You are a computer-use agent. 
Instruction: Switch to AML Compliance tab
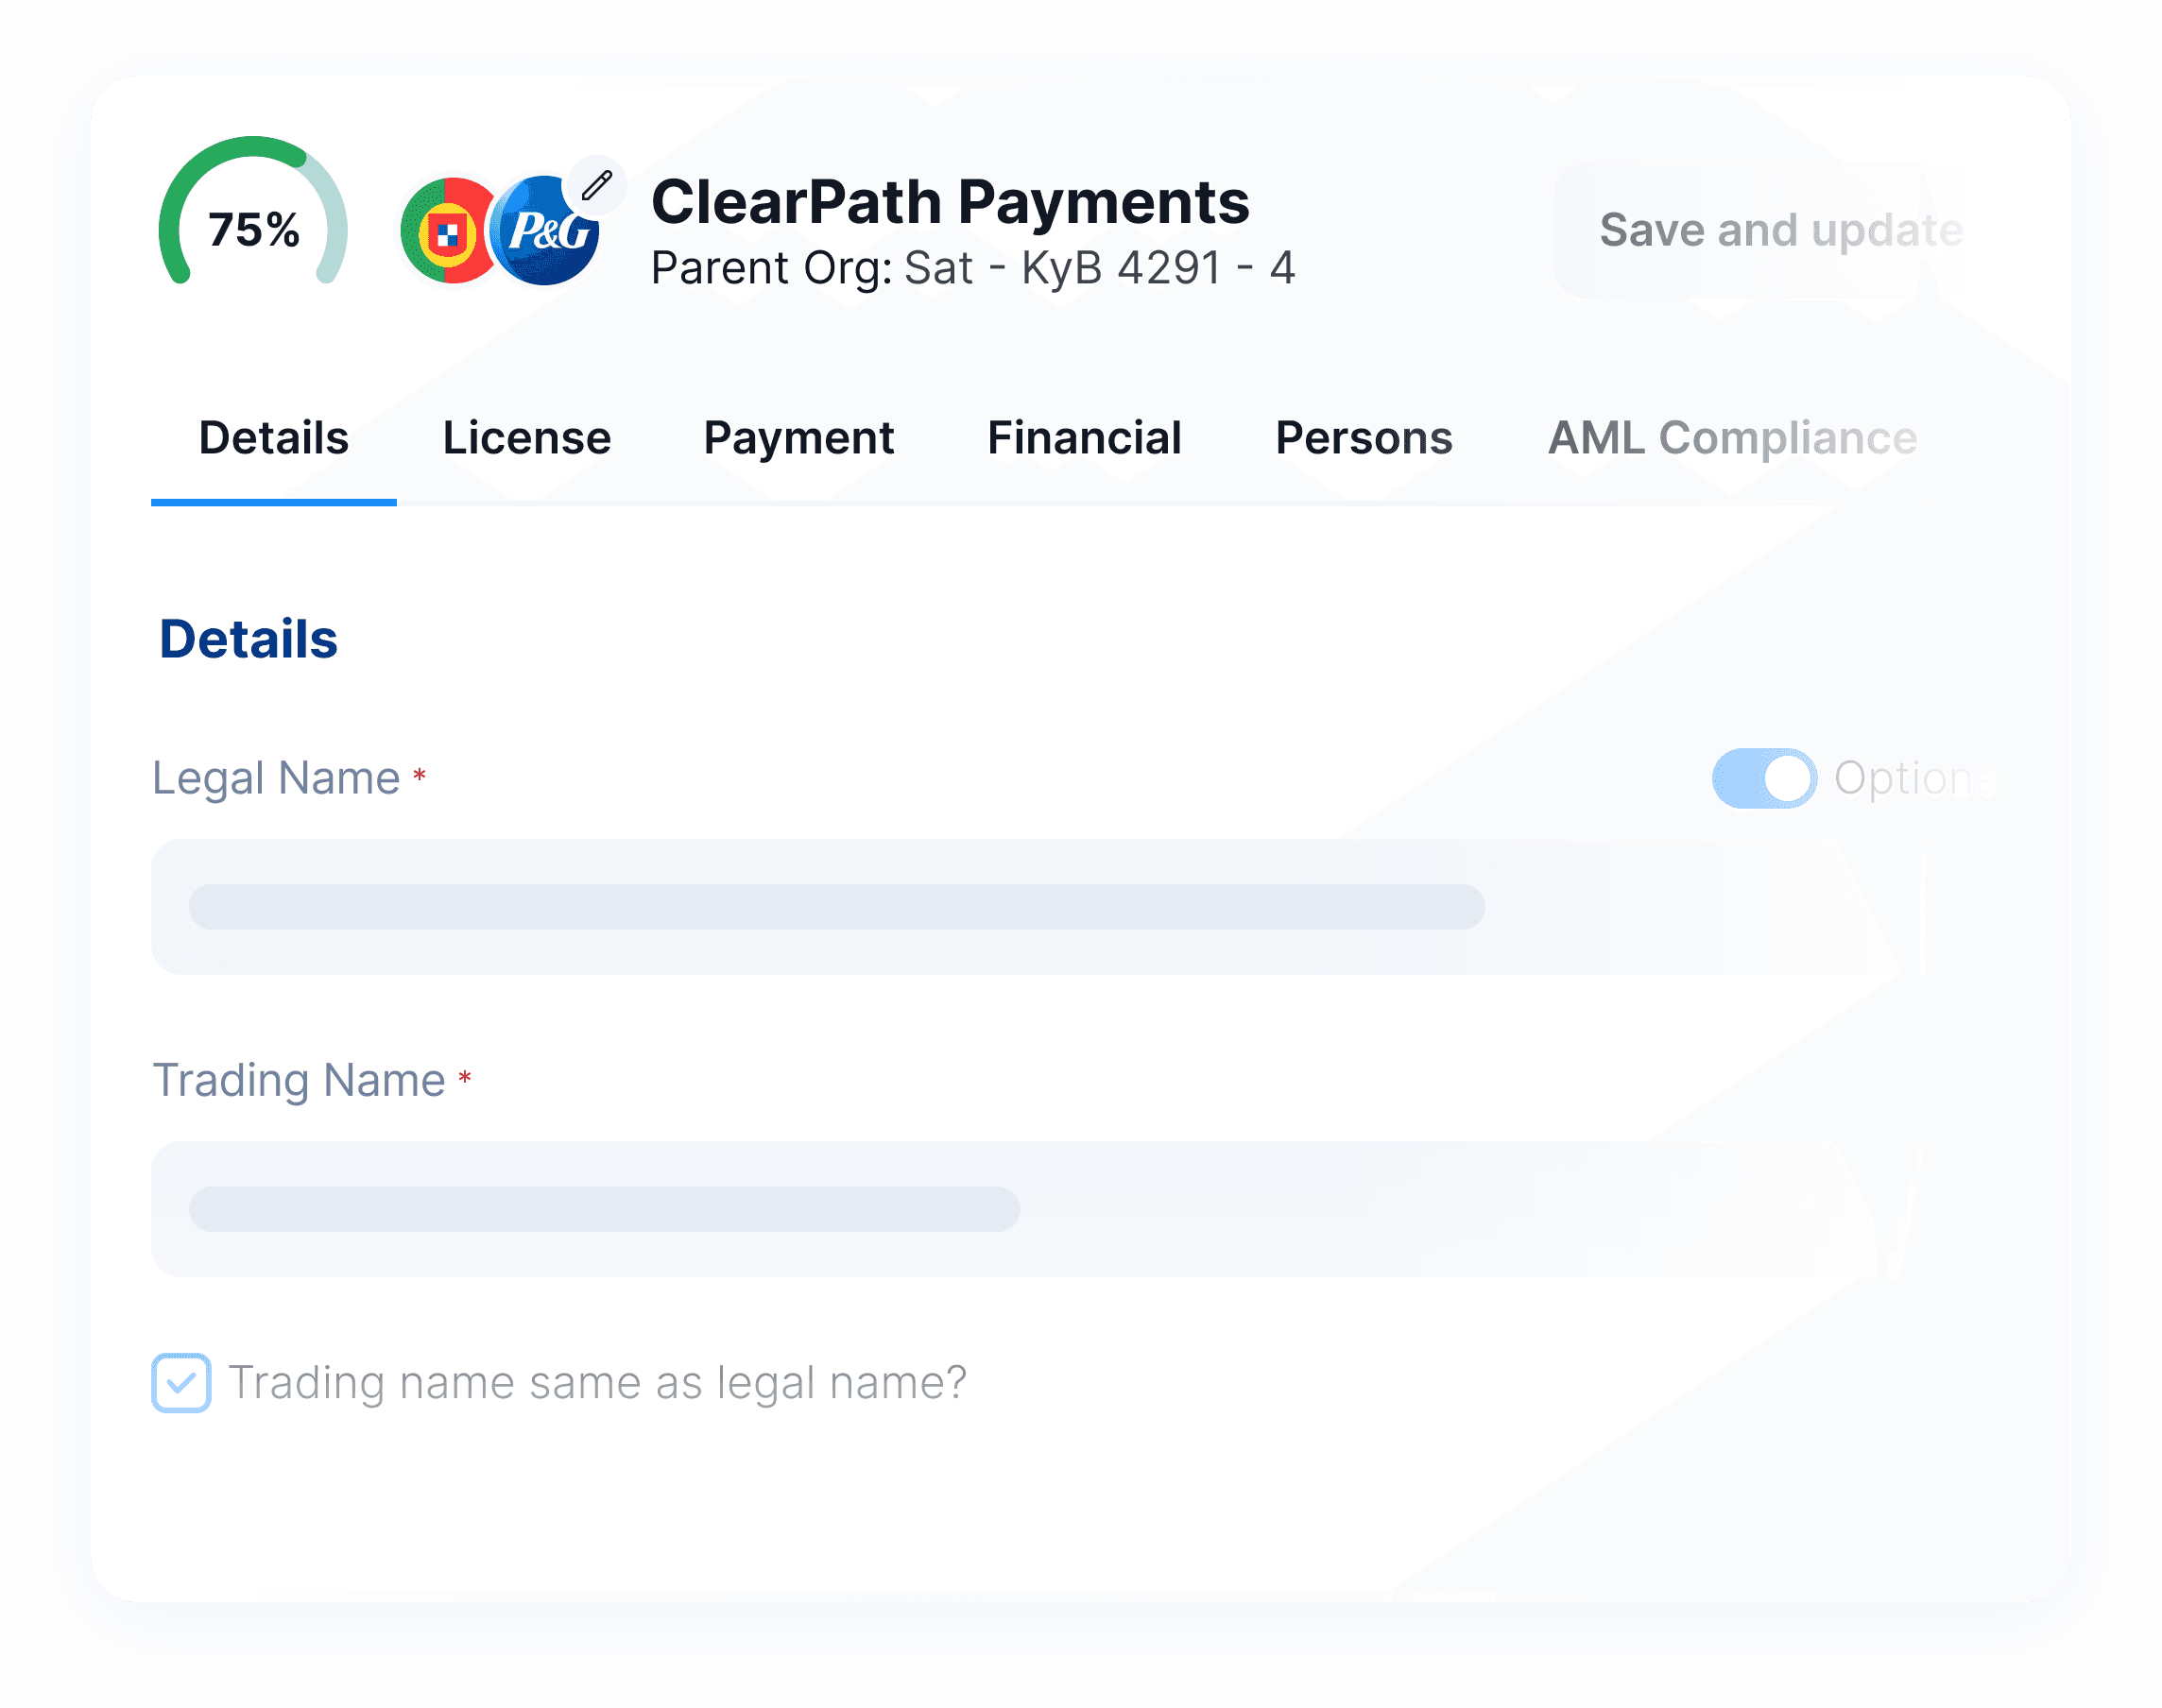1732,438
